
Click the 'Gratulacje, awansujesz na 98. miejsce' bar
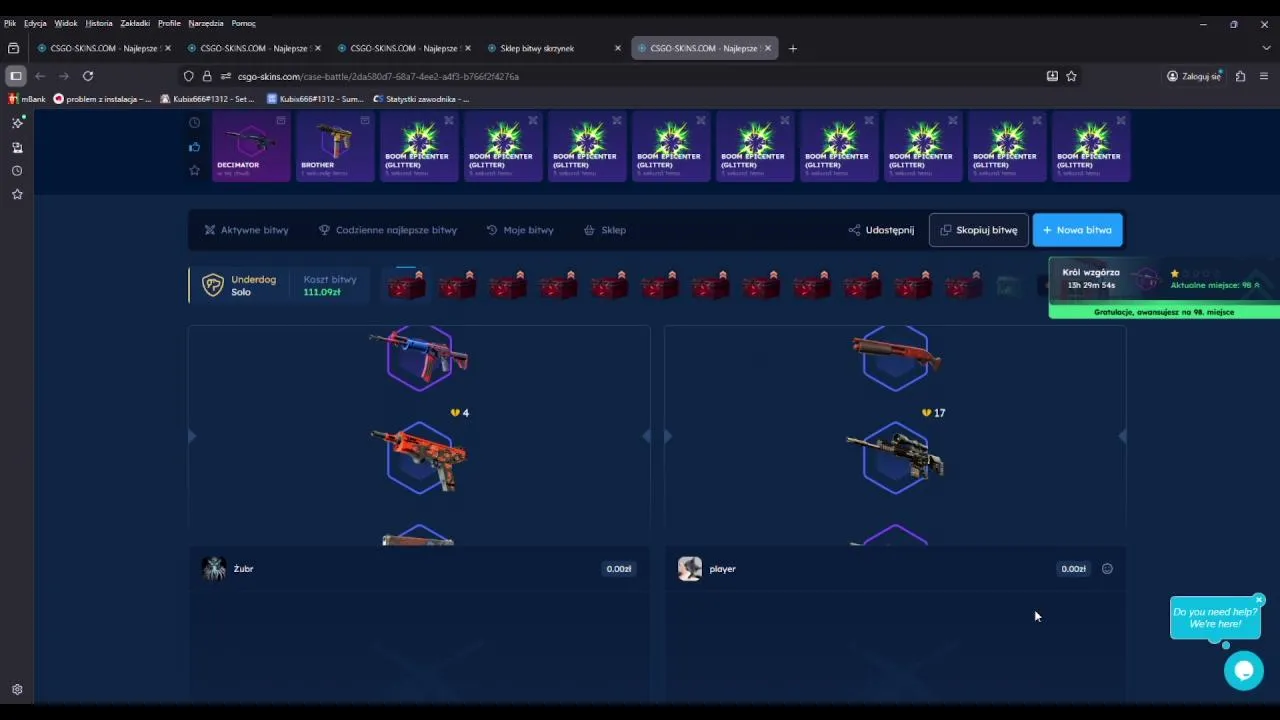point(1164,312)
